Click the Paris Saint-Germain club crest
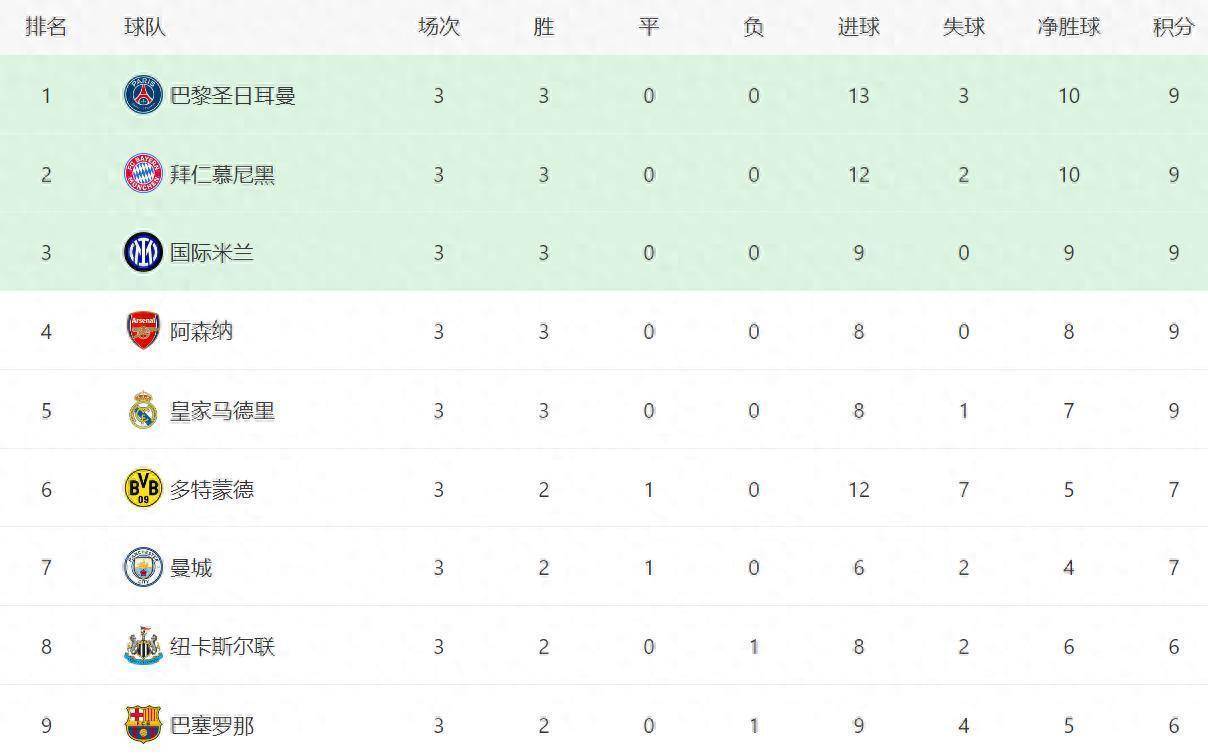This screenshot has width=1208, height=756. point(143,95)
